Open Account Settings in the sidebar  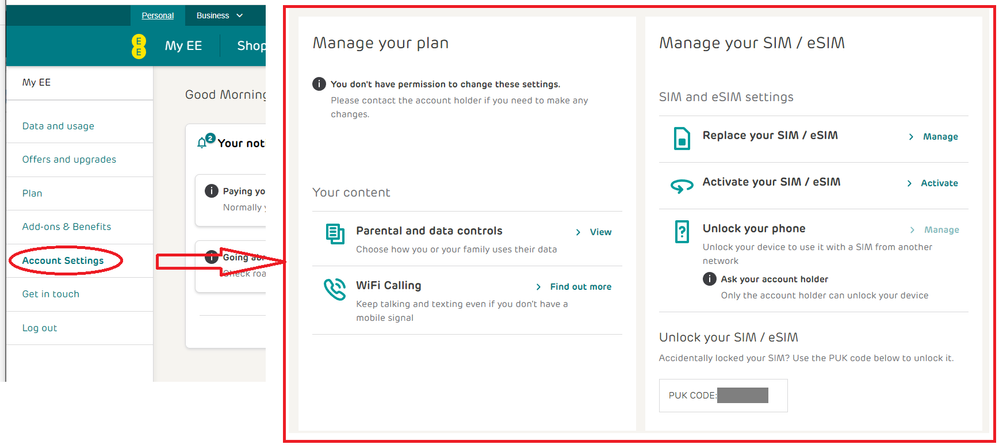pos(62,261)
